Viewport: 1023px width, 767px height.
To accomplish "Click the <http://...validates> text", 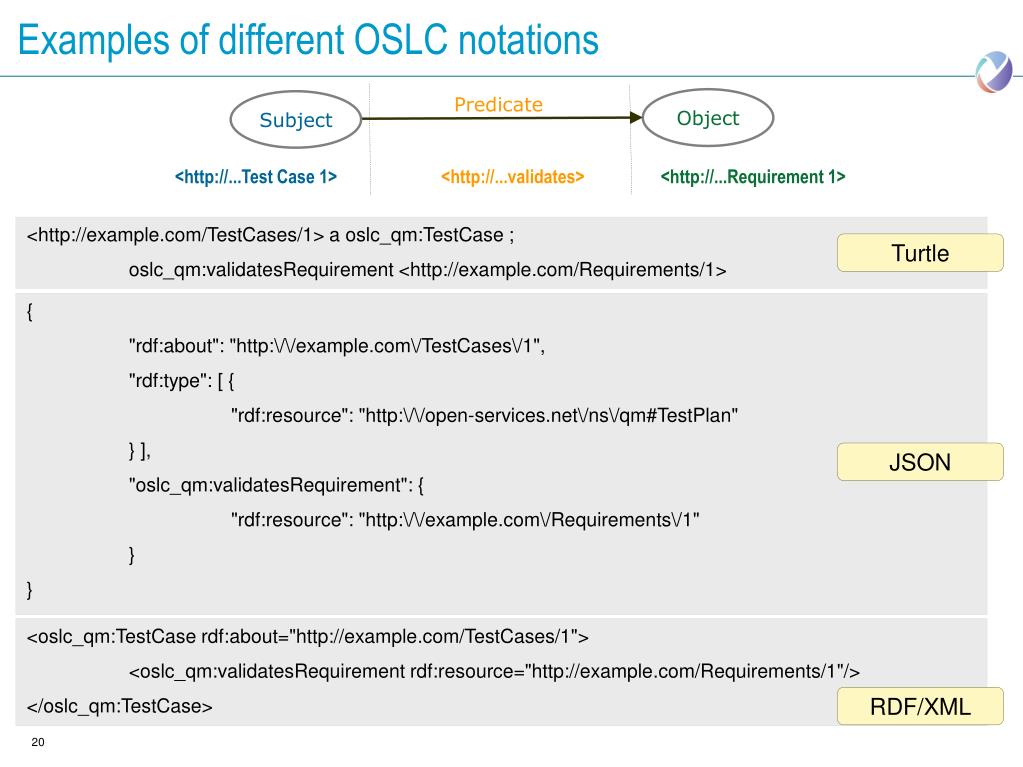I will pos(513,177).
